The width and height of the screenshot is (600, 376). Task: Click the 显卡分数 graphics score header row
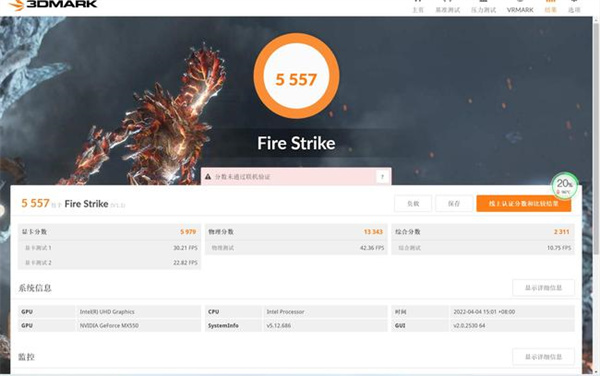(x=109, y=232)
